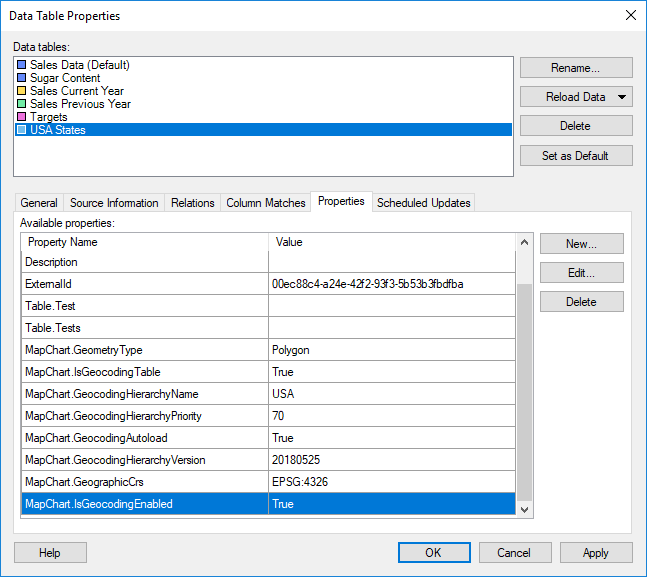Image resolution: width=647 pixels, height=577 pixels.
Task: Click the Apply button
Action: point(596,553)
